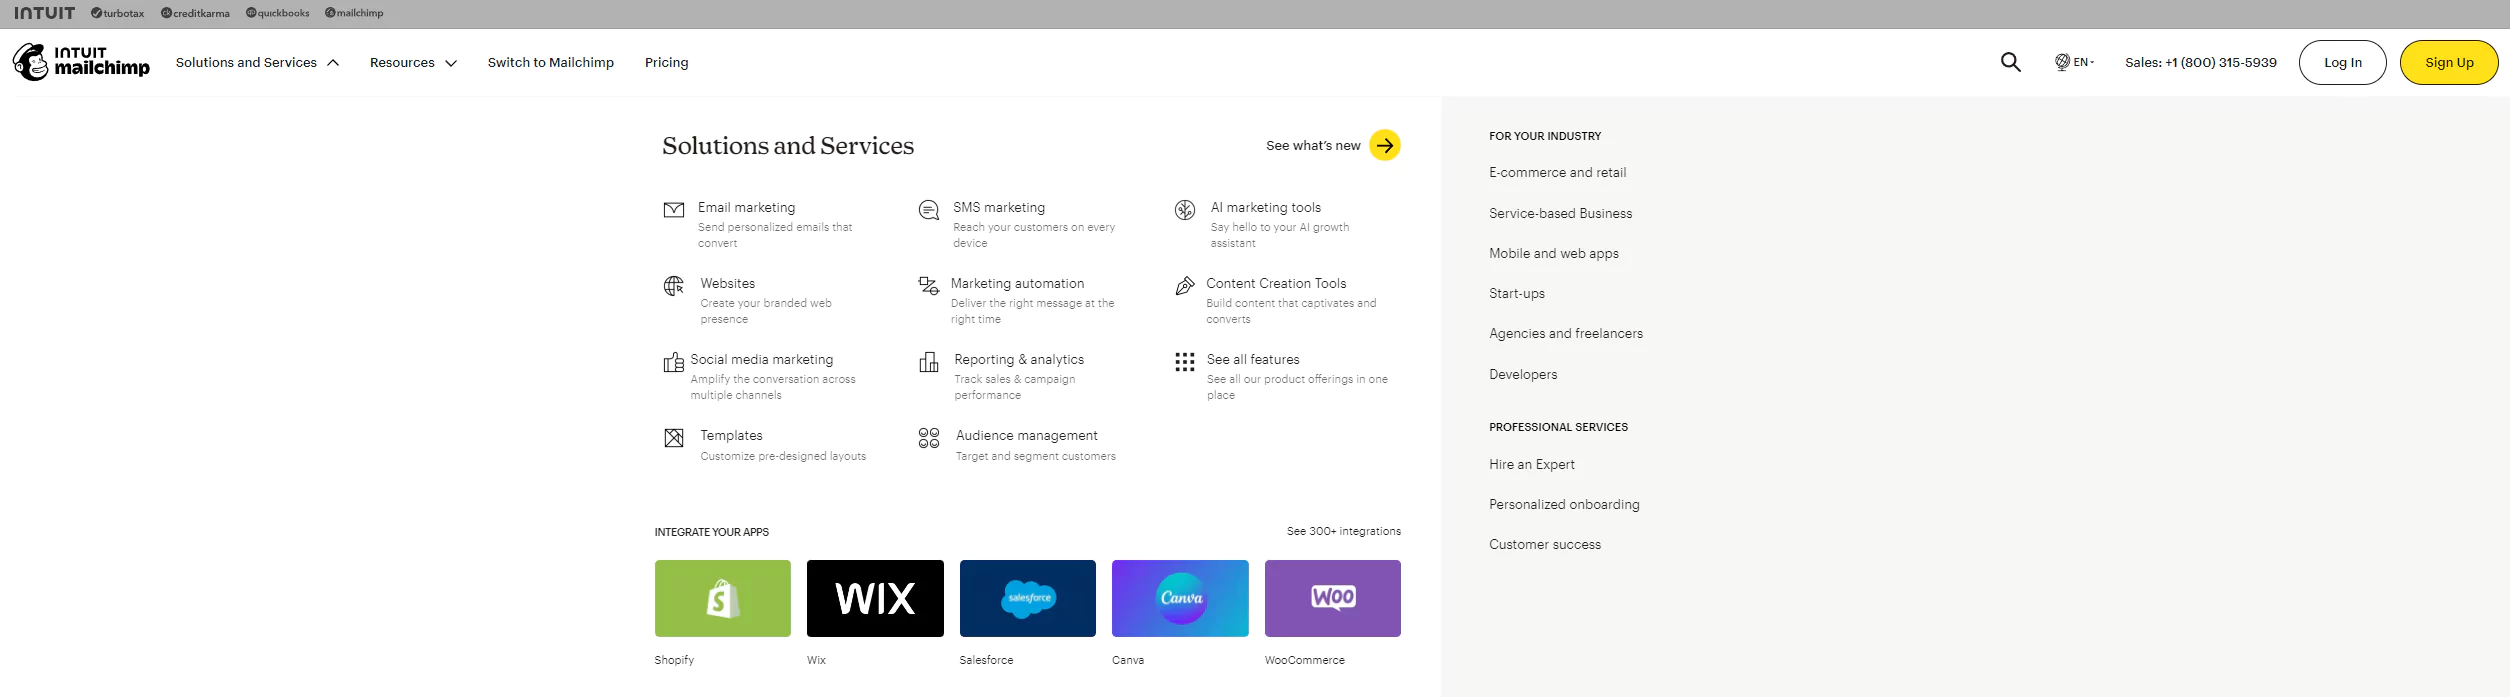This screenshot has width=2510, height=697.
Task: Open the EN language selector
Action: (2075, 62)
